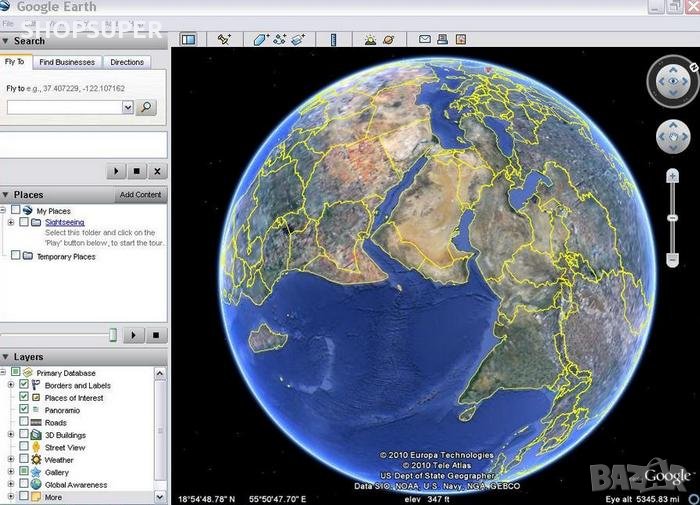Open the Fly To history dropdown
This screenshot has height=505, width=700.
click(128, 107)
